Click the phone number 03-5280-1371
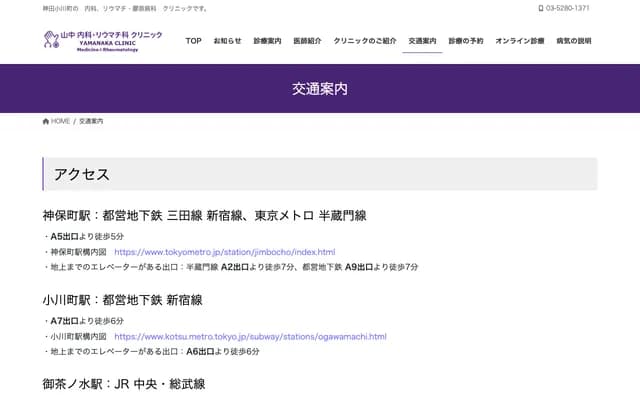The width and height of the screenshot is (640, 400). 568,8
